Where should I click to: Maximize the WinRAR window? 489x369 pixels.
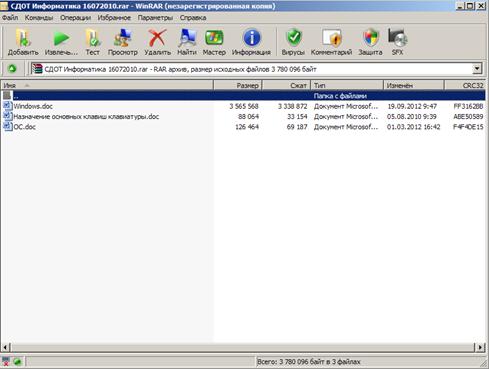click(x=470, y=6)
